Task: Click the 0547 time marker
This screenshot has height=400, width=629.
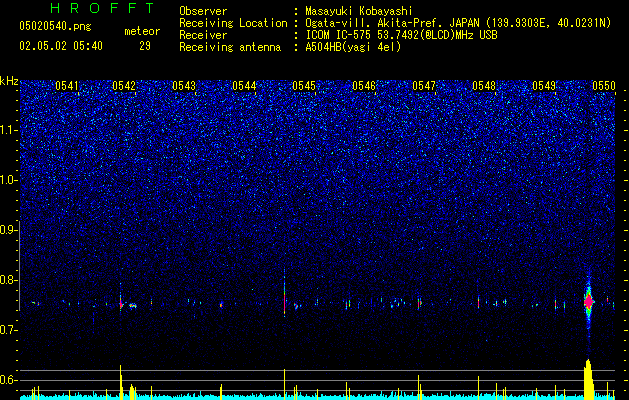Action: pos(424,86)
